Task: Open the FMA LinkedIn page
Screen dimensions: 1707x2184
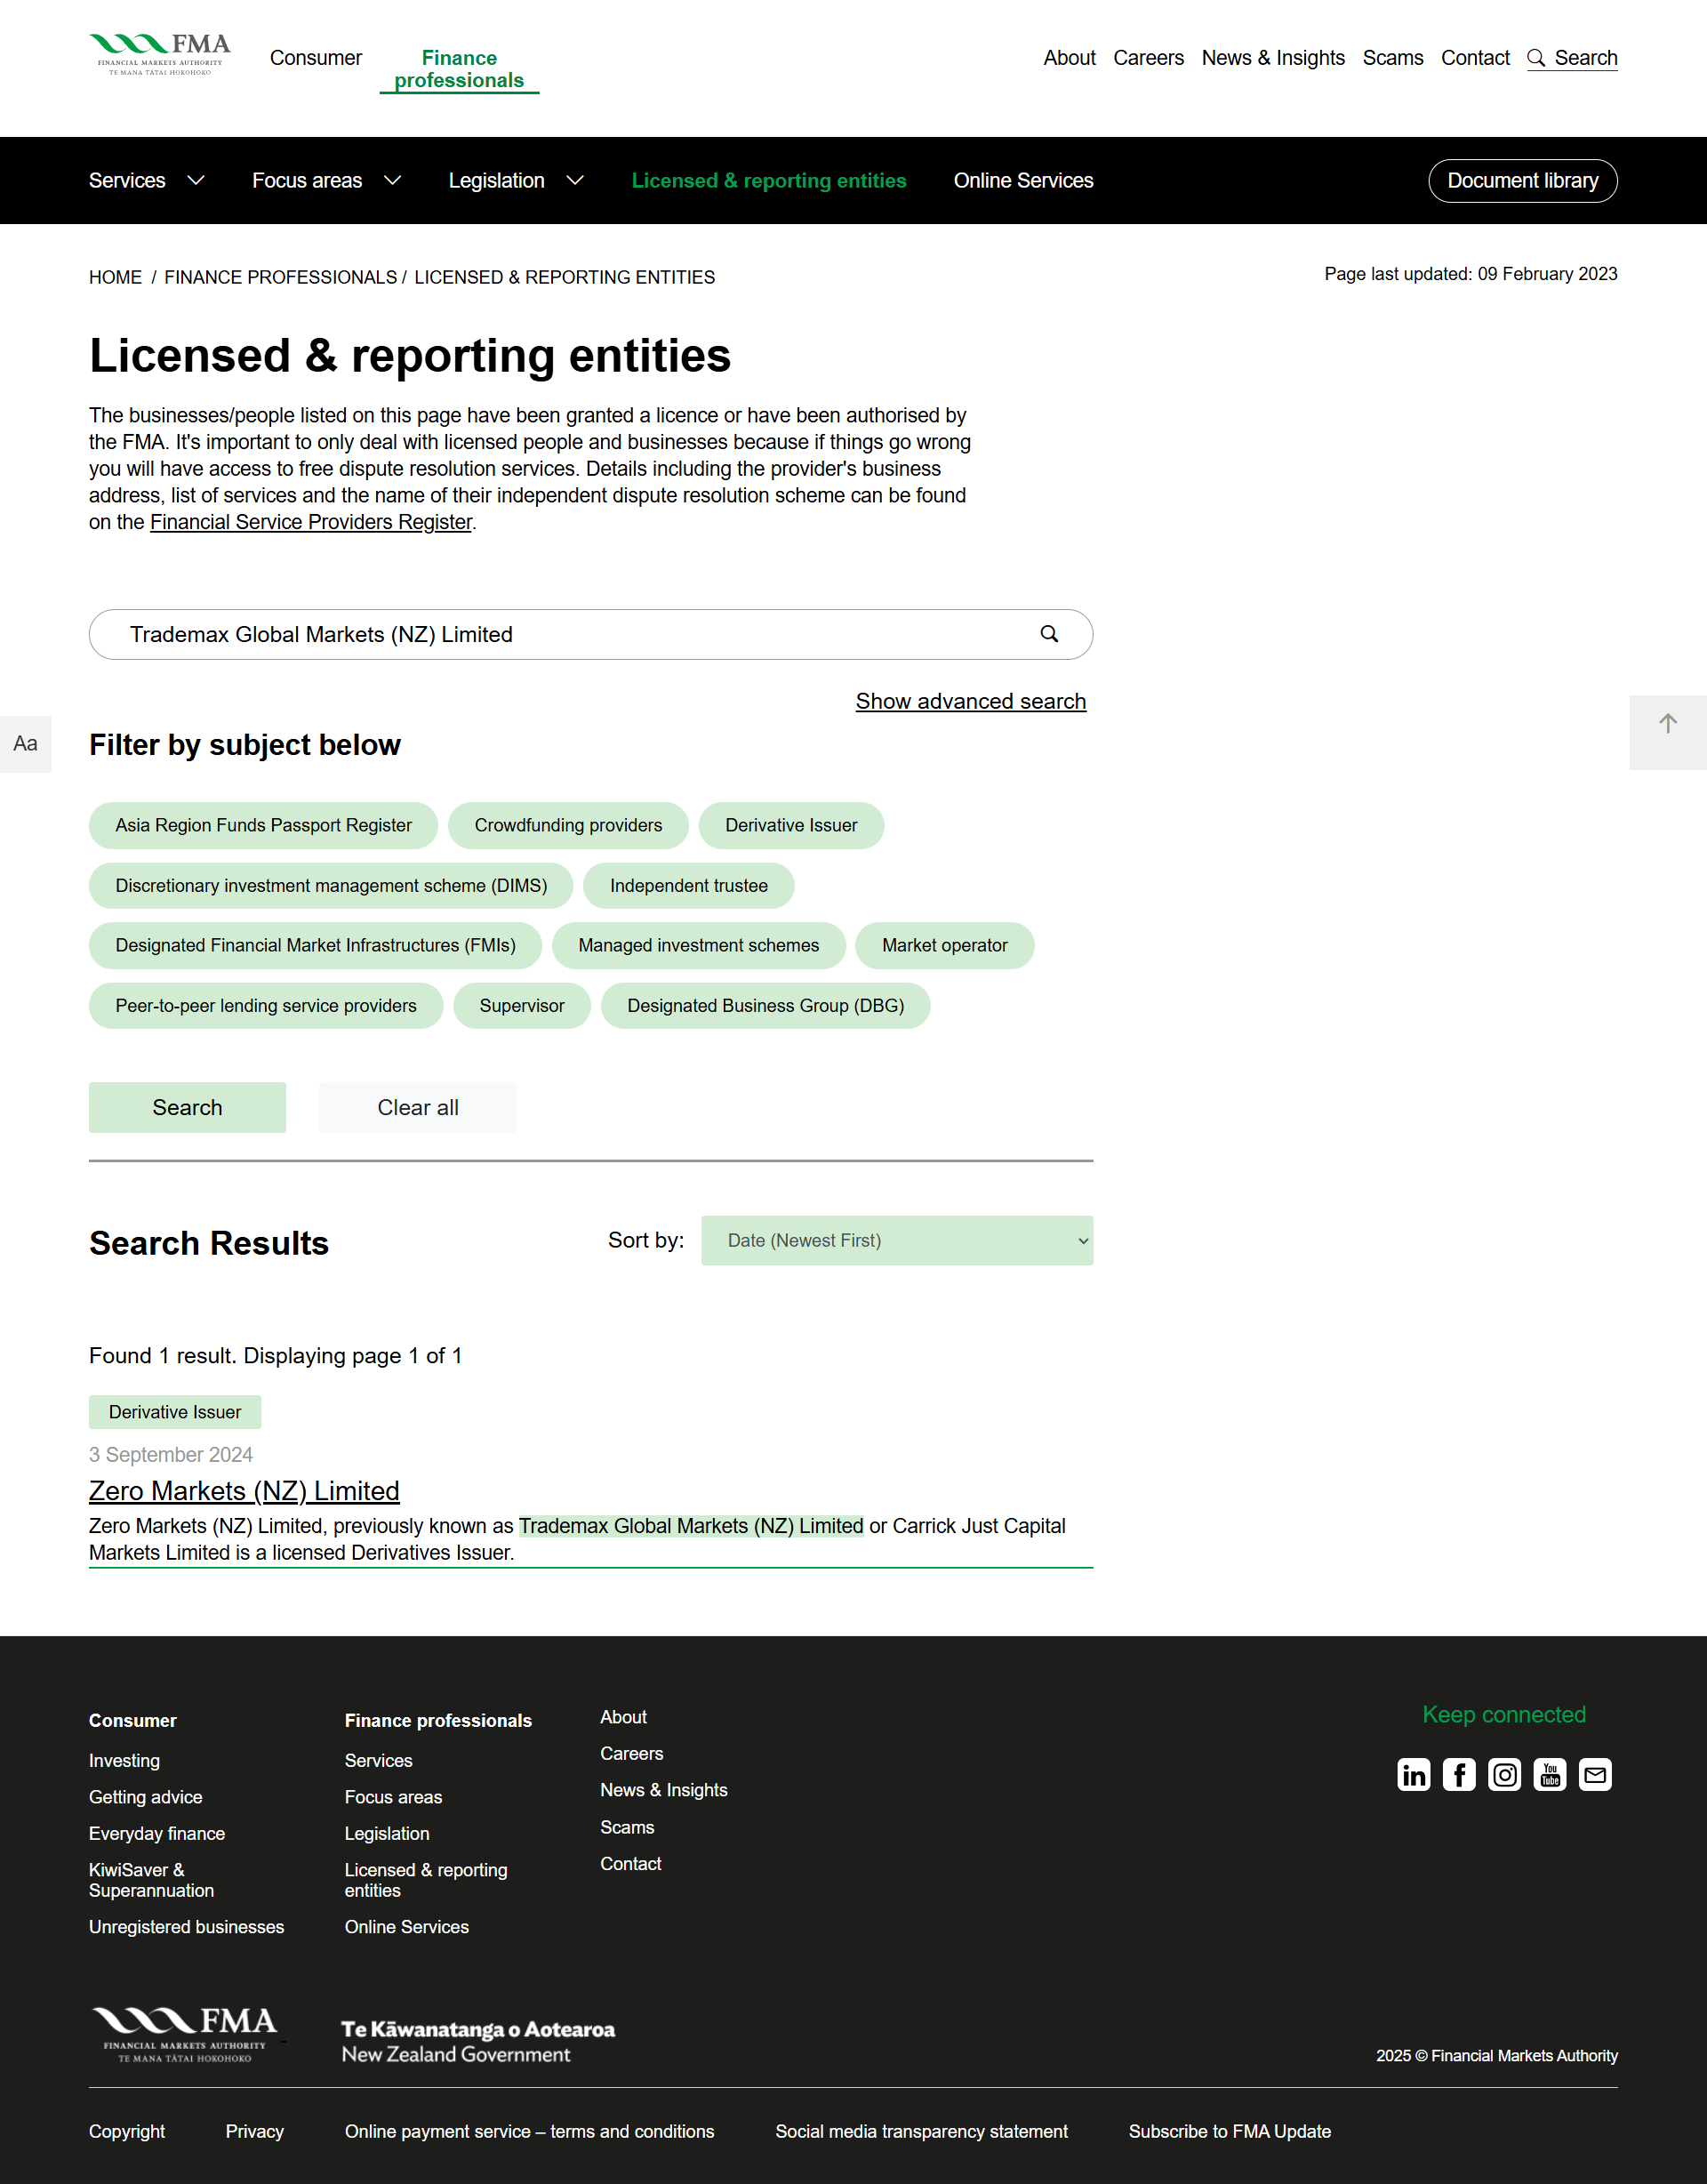Action: click(x=1413, y=1775)
